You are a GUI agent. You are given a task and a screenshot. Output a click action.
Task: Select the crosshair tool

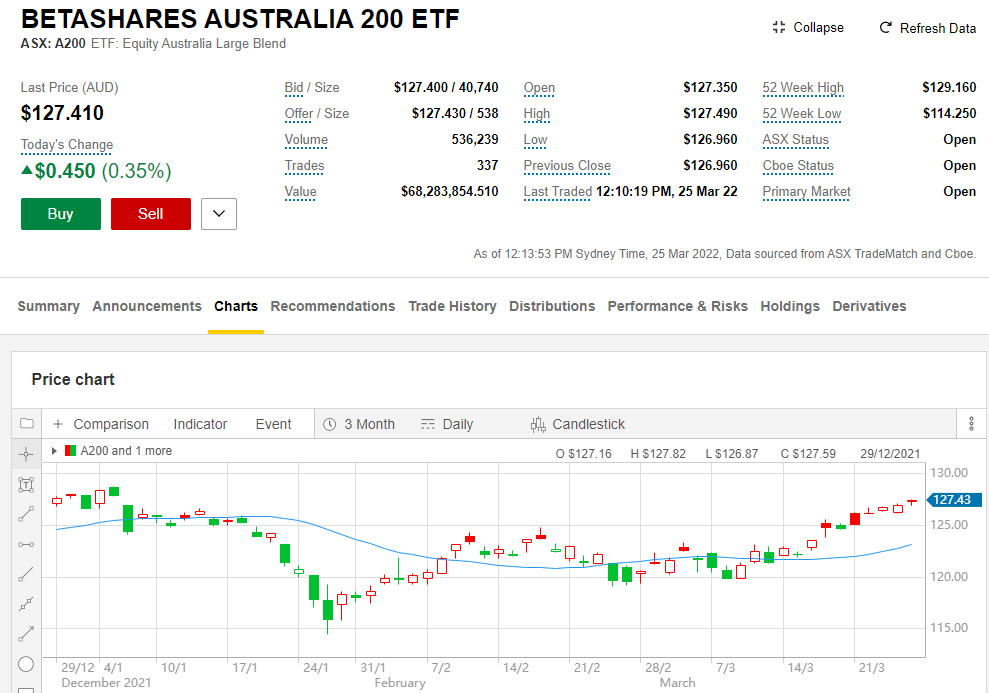pos(26,454)
